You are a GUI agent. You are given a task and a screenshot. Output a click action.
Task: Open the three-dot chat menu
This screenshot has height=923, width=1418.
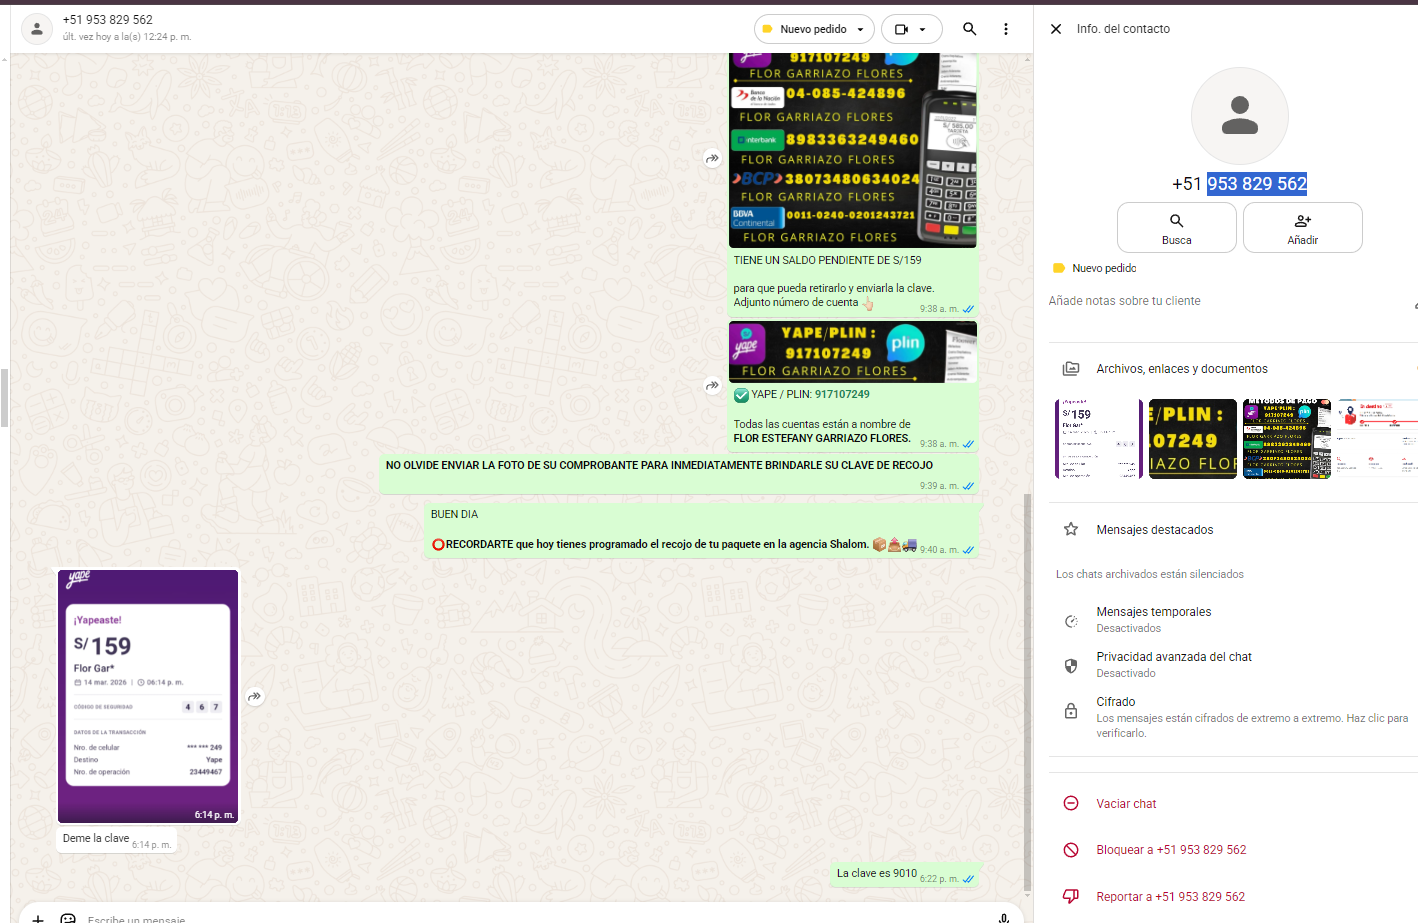point(1005,29)
